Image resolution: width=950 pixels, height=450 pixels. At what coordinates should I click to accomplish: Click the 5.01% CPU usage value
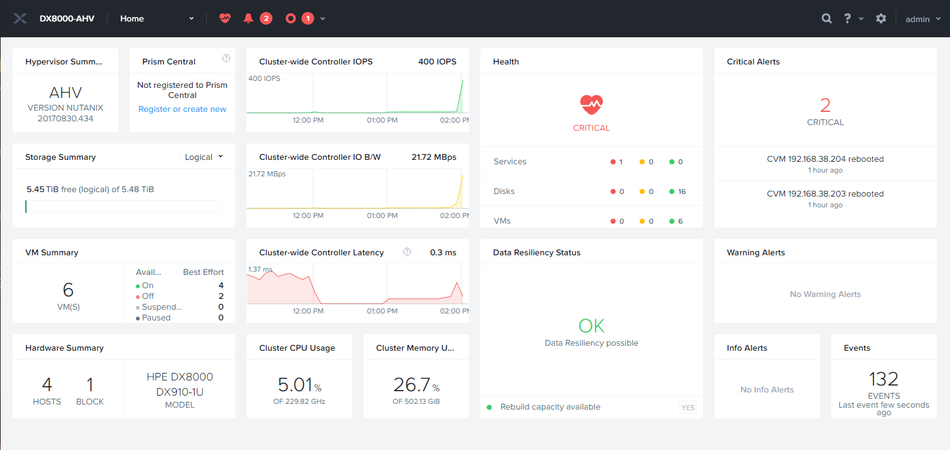point(299,385)
